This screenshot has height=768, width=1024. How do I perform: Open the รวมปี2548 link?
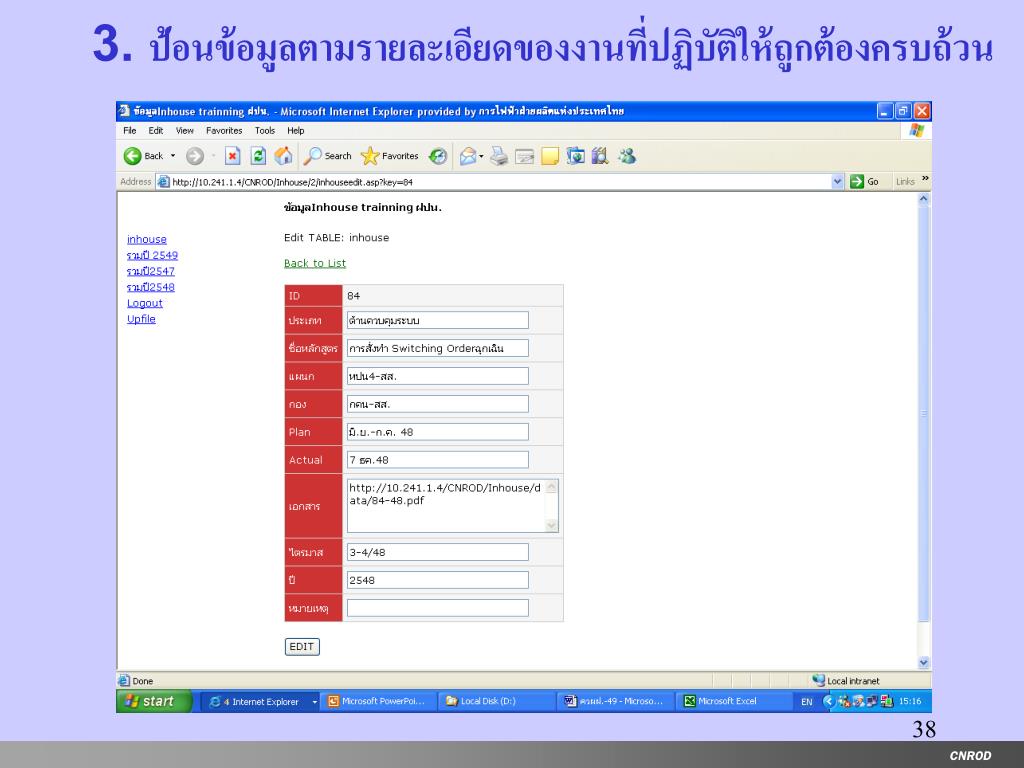click(151, 287)
